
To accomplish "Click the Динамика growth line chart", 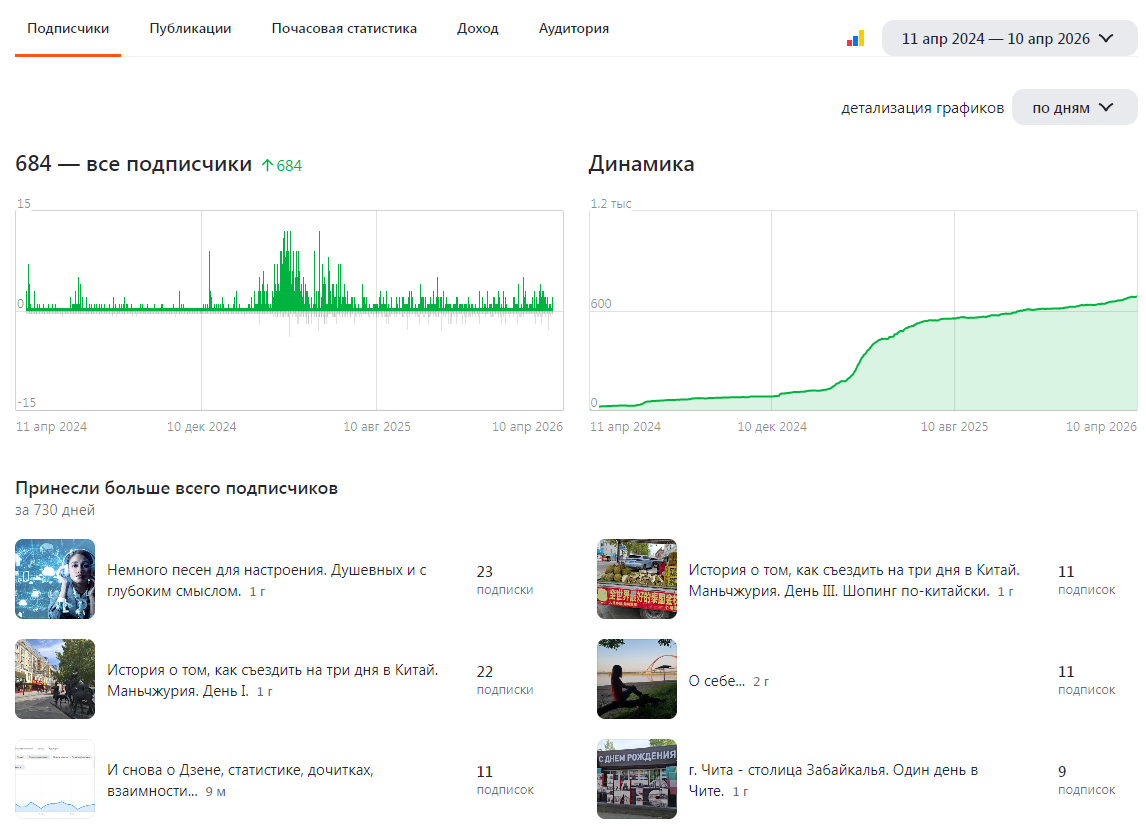I will click(x=863, y=310).
